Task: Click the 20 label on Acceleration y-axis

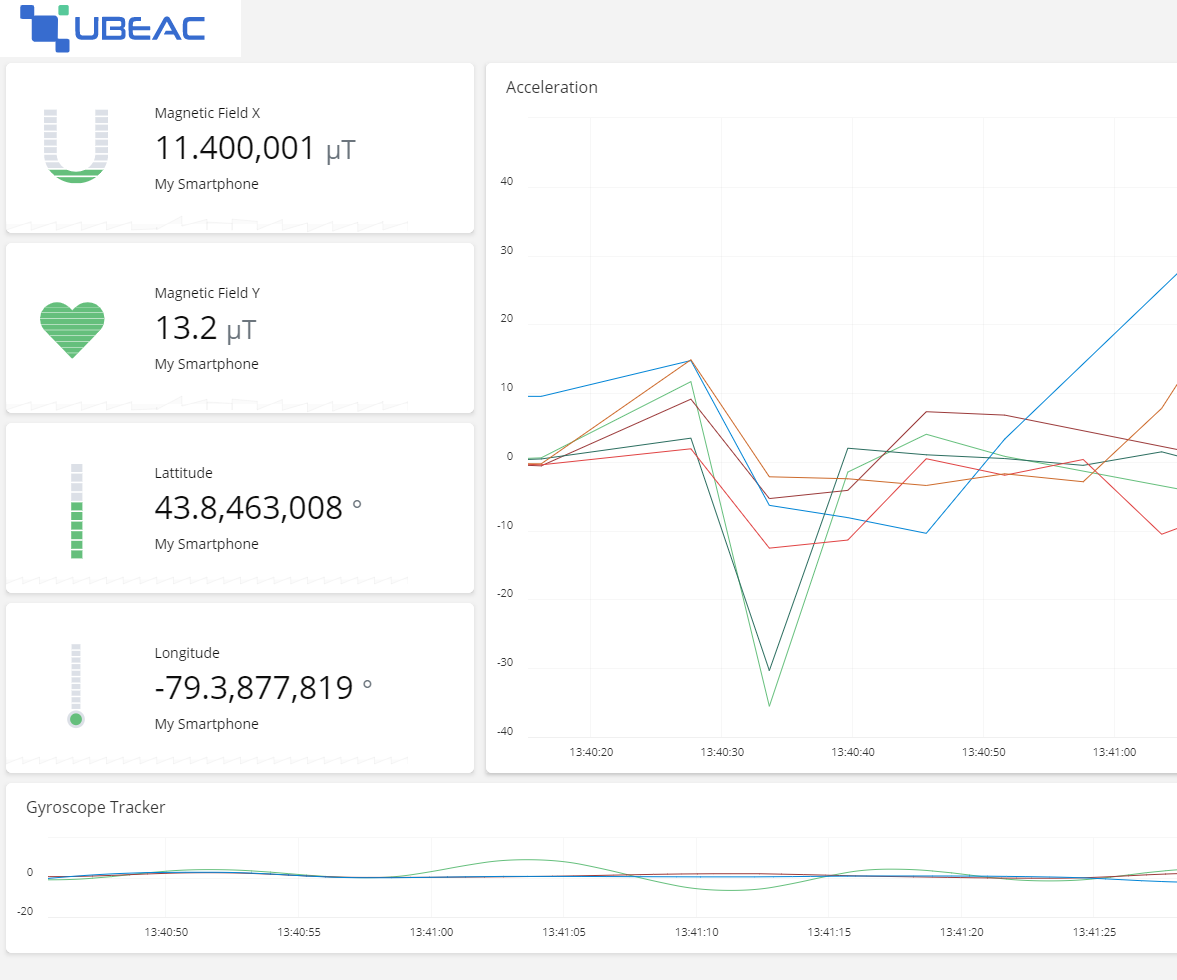Action: 507,319
